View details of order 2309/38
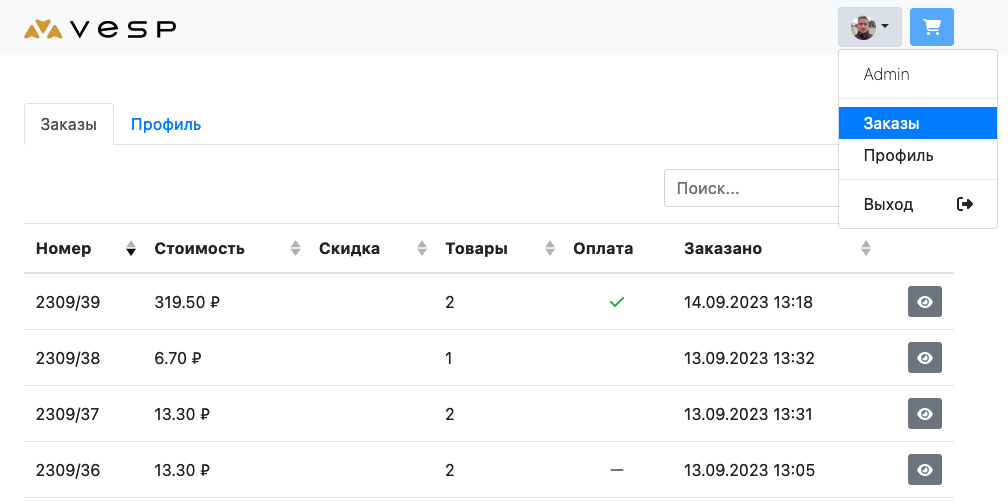 click(924, 357)
